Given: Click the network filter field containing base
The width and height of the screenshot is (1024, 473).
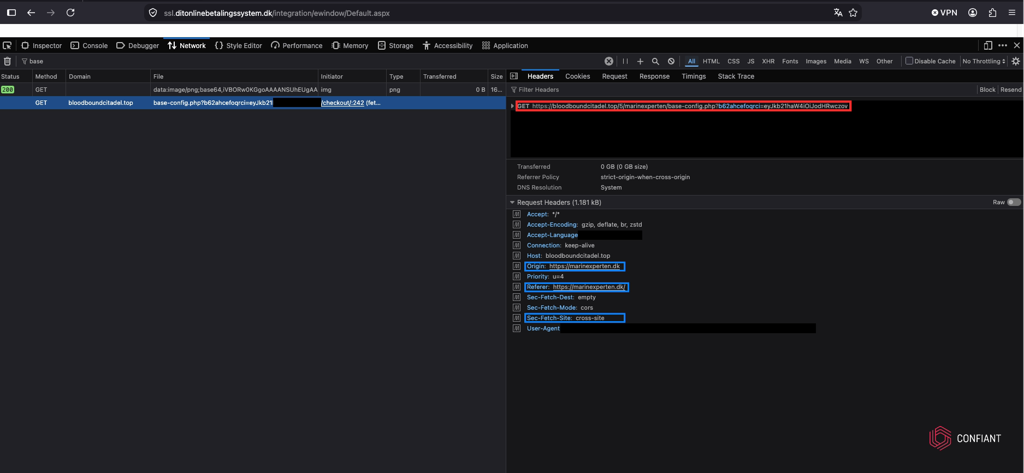Looking at the screenshot, I should (x=310, y=61).
